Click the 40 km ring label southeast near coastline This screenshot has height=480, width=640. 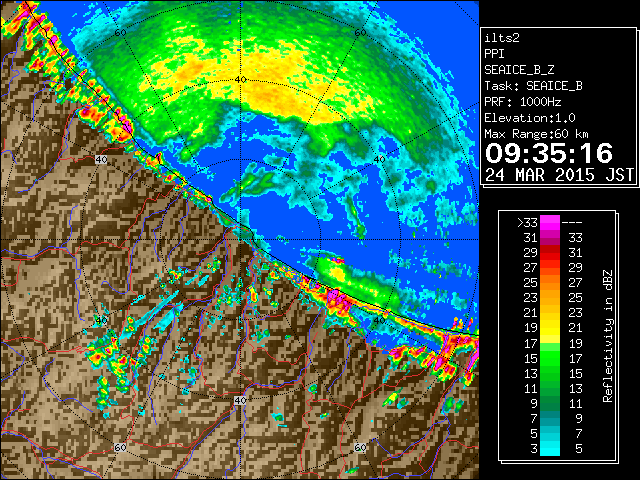pyautogui.click(x=380, y=320)
